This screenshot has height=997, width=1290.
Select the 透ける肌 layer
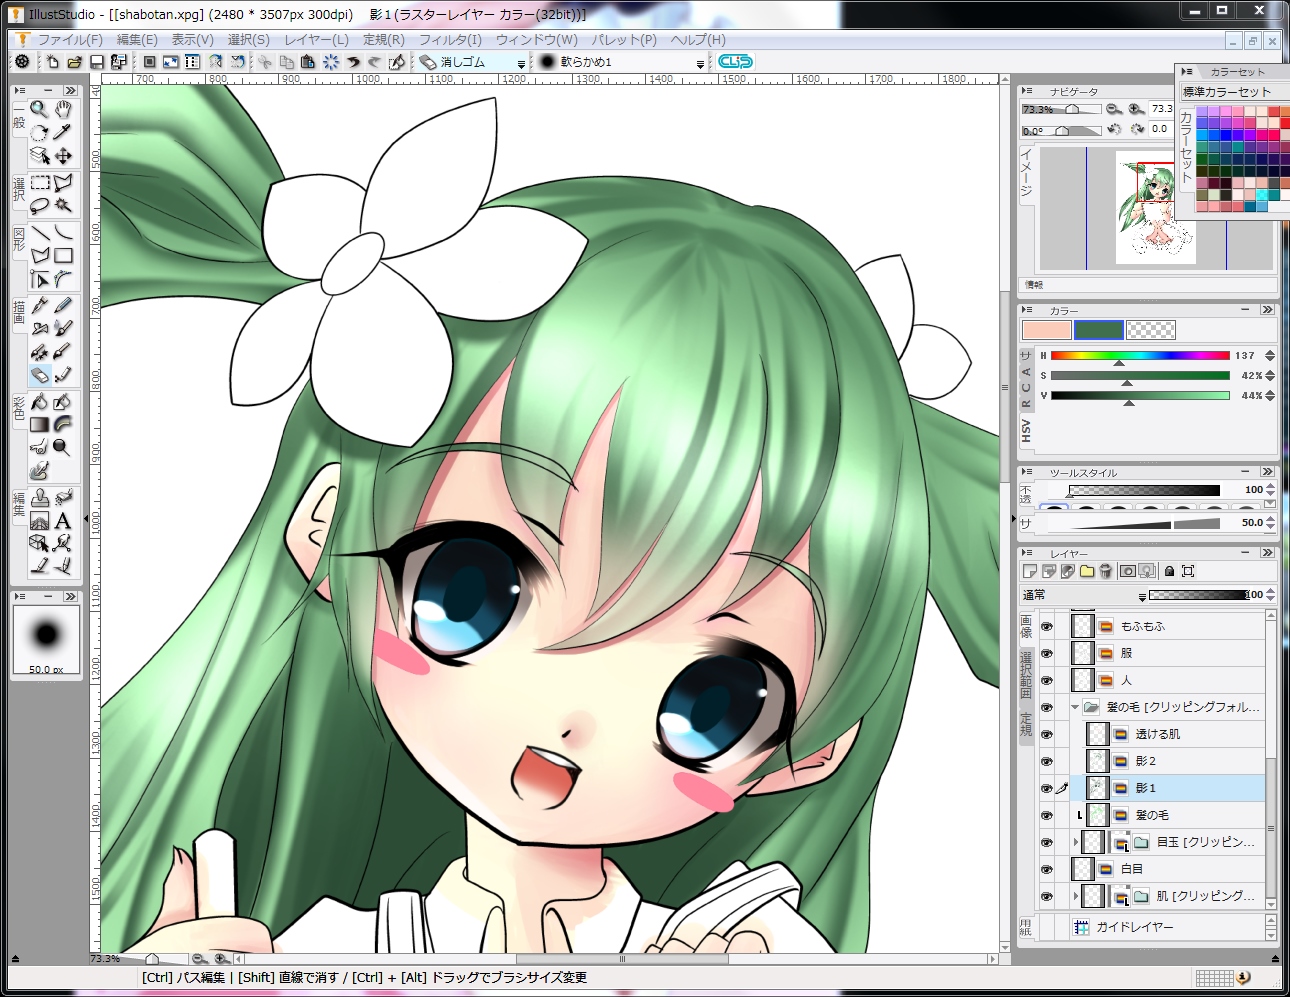coord(1174,734)
